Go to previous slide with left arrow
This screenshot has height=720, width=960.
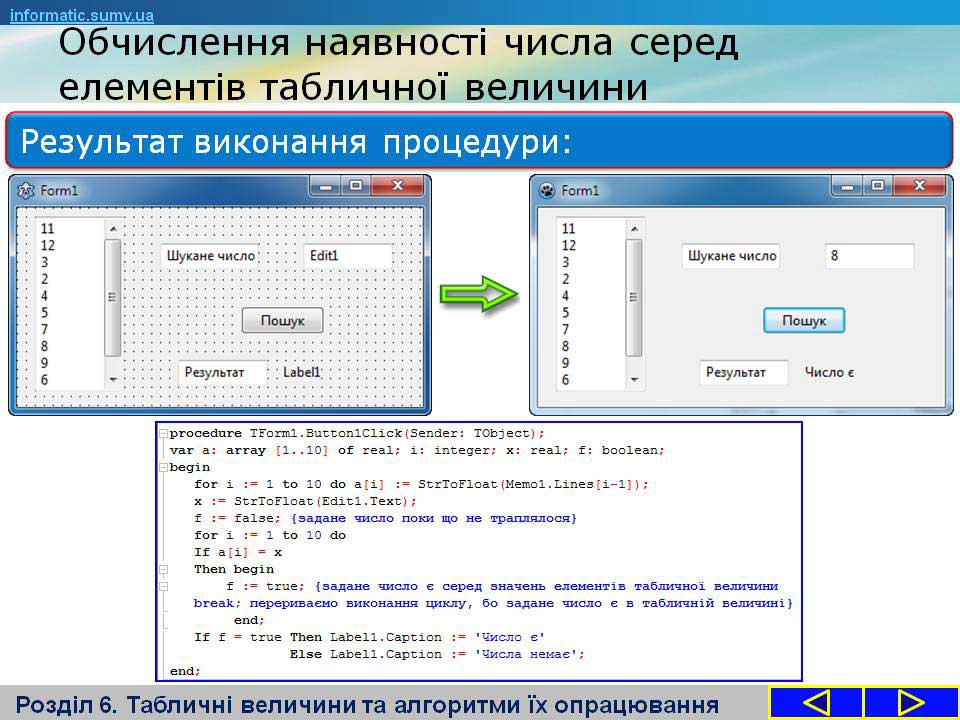coord(815,702)
